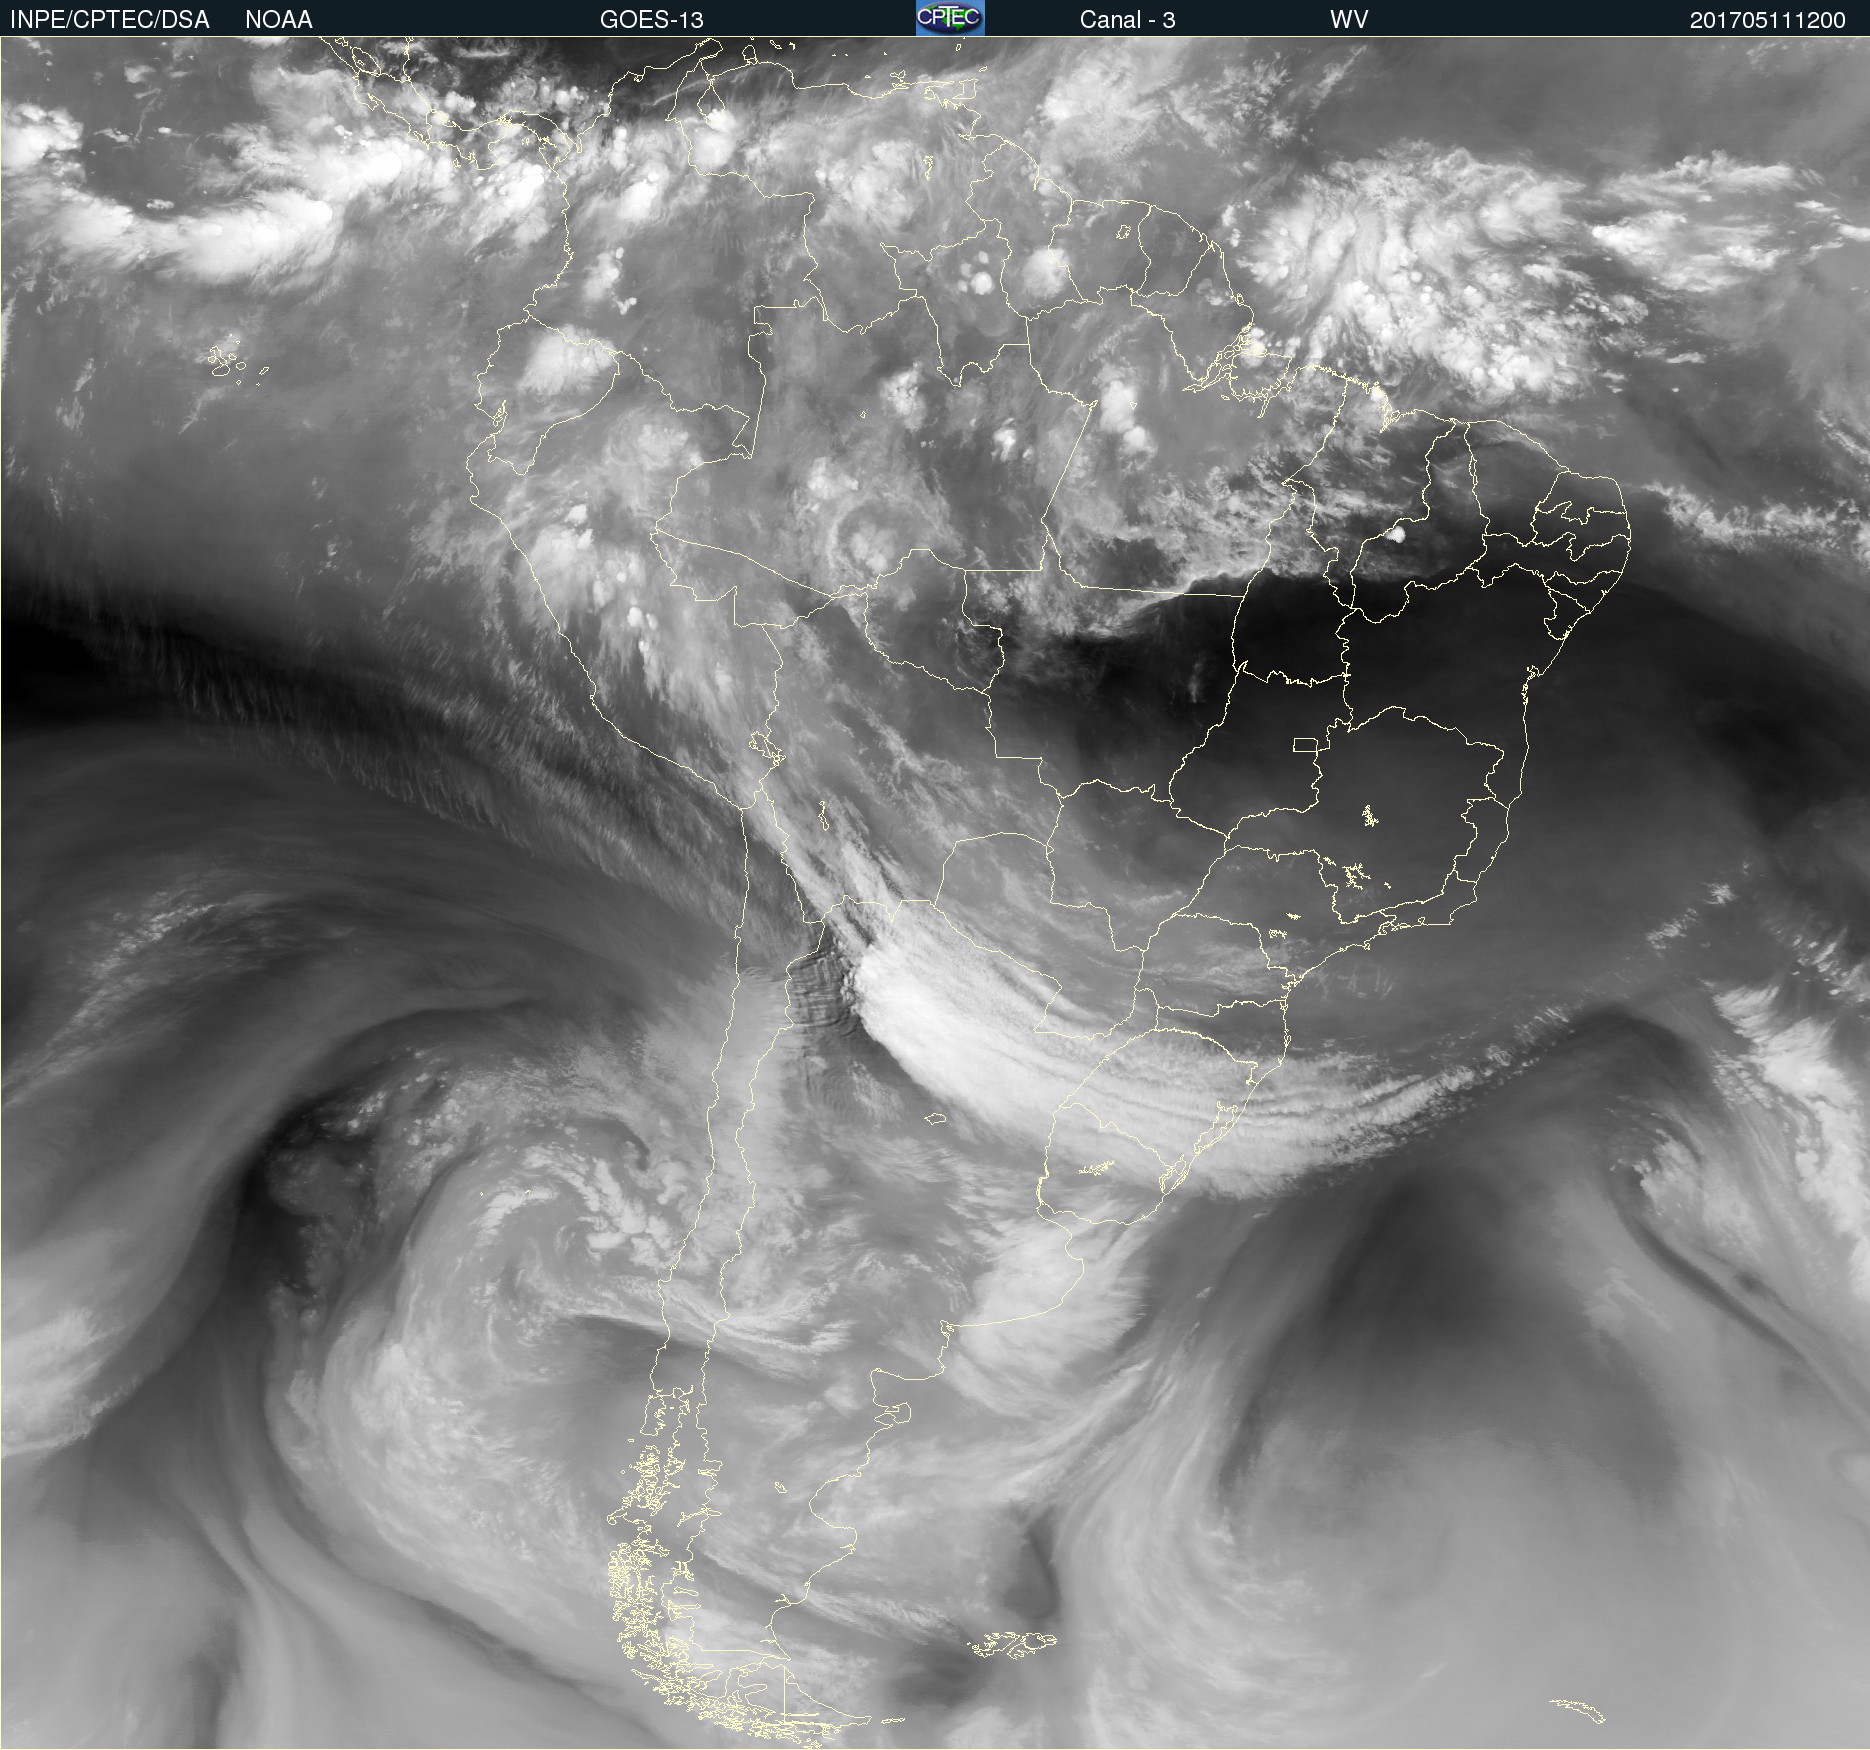
Task: Click the CPTEC logo in header
Action: pyautogui.click(x=950, y=18)
